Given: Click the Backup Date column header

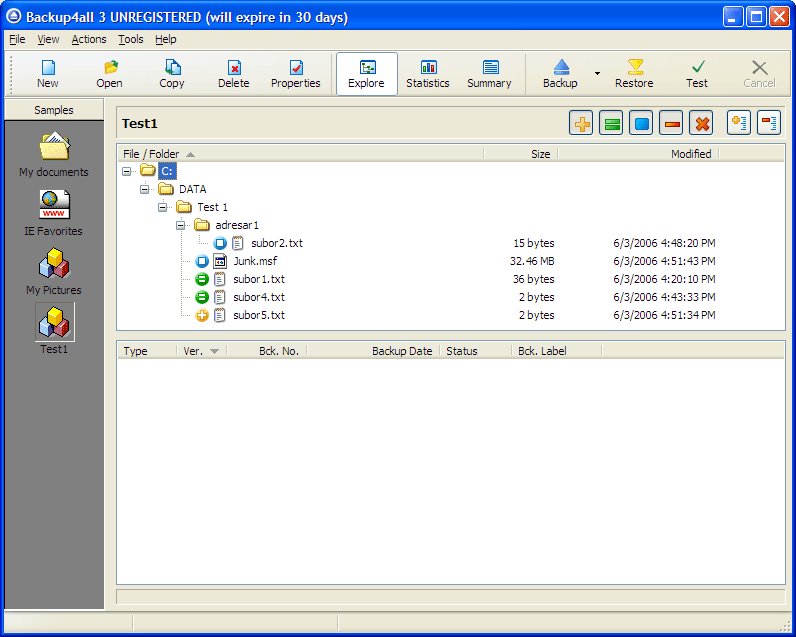Looking at the screenshot, I should 374,351.
